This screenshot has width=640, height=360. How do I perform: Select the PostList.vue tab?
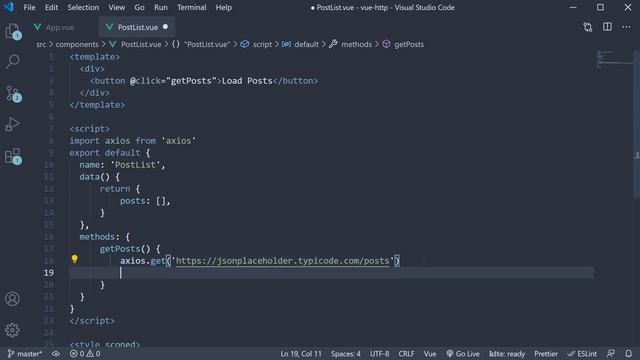point(138,27)
